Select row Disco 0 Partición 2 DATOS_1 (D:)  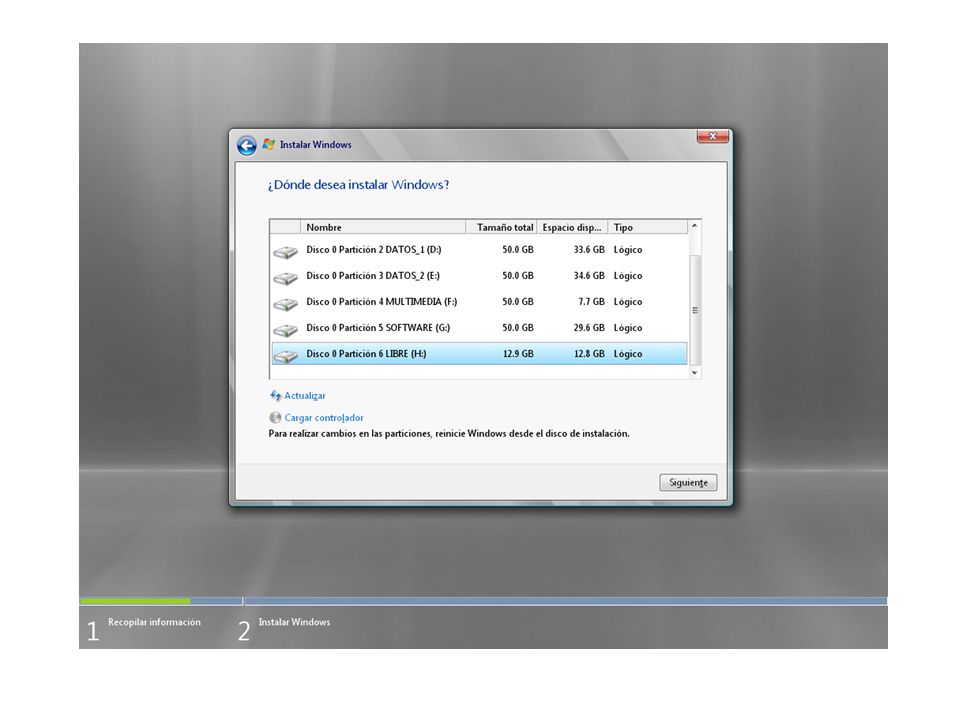coord(479,250)
